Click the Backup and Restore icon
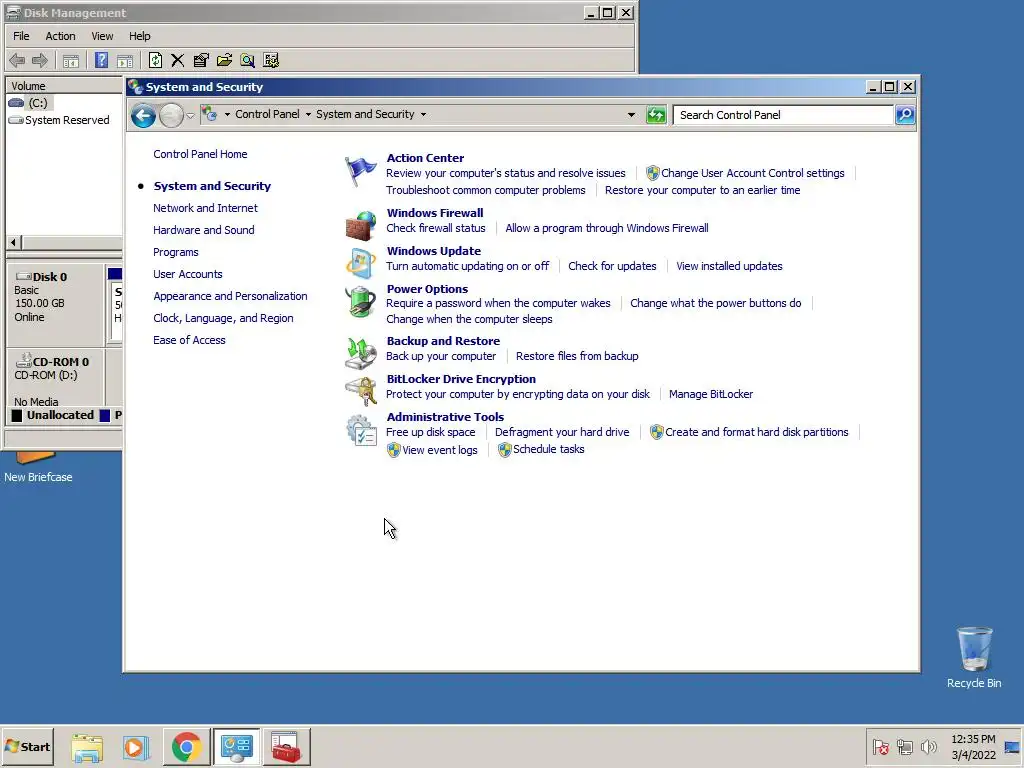The image size is (1024, 768). point(360,353)
